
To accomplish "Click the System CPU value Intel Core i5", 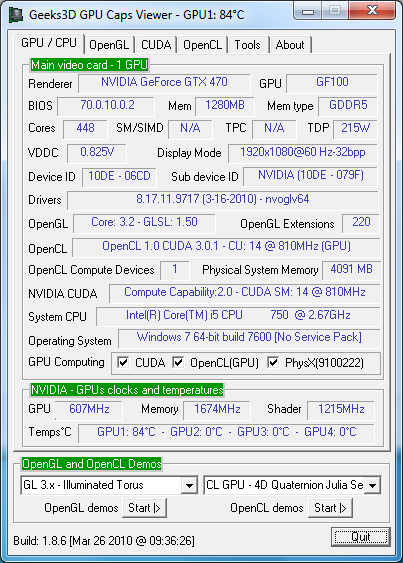I will point(238,316).
